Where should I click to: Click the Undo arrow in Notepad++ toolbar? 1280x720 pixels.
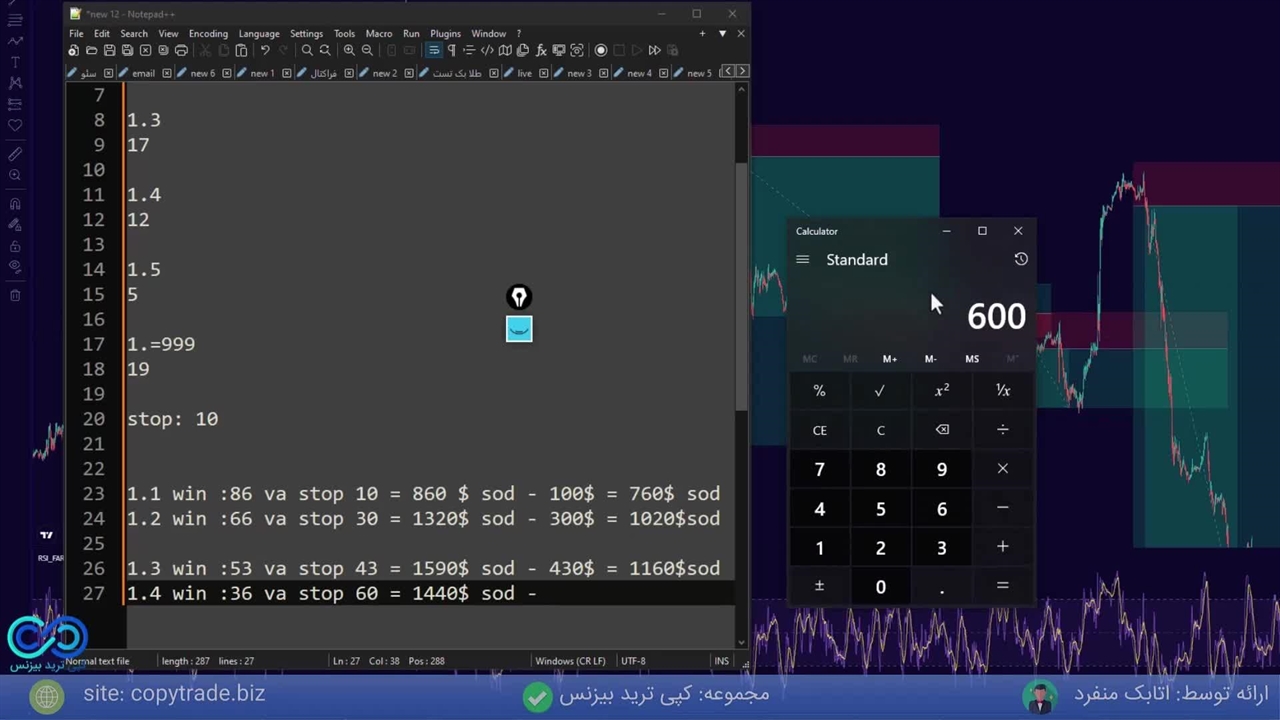[x=265, y=50]
